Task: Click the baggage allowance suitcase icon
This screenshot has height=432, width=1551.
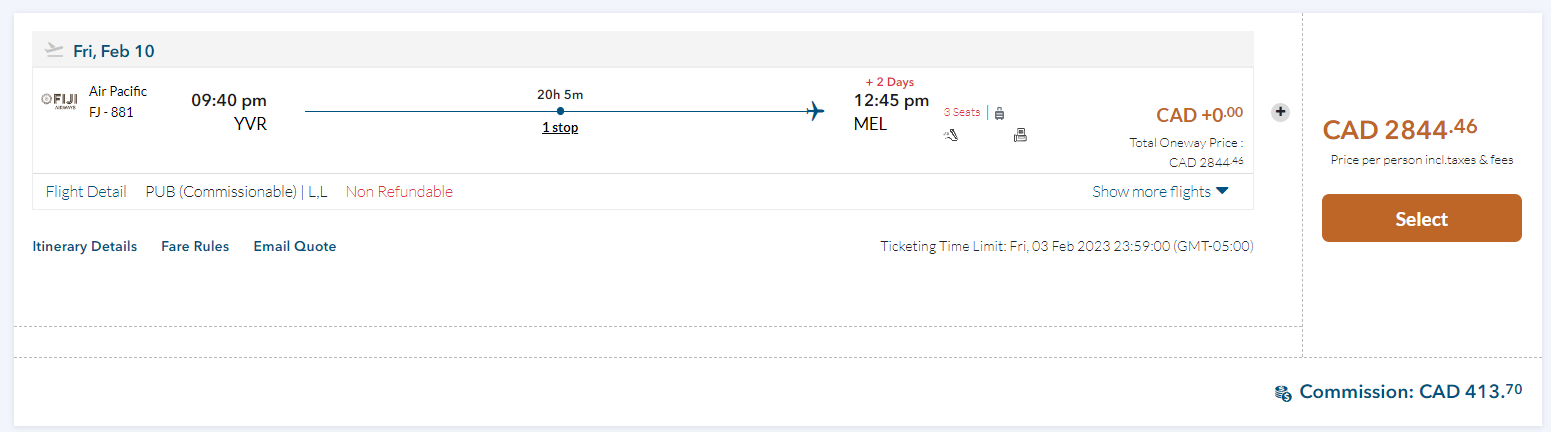Action: coord(999,113)
